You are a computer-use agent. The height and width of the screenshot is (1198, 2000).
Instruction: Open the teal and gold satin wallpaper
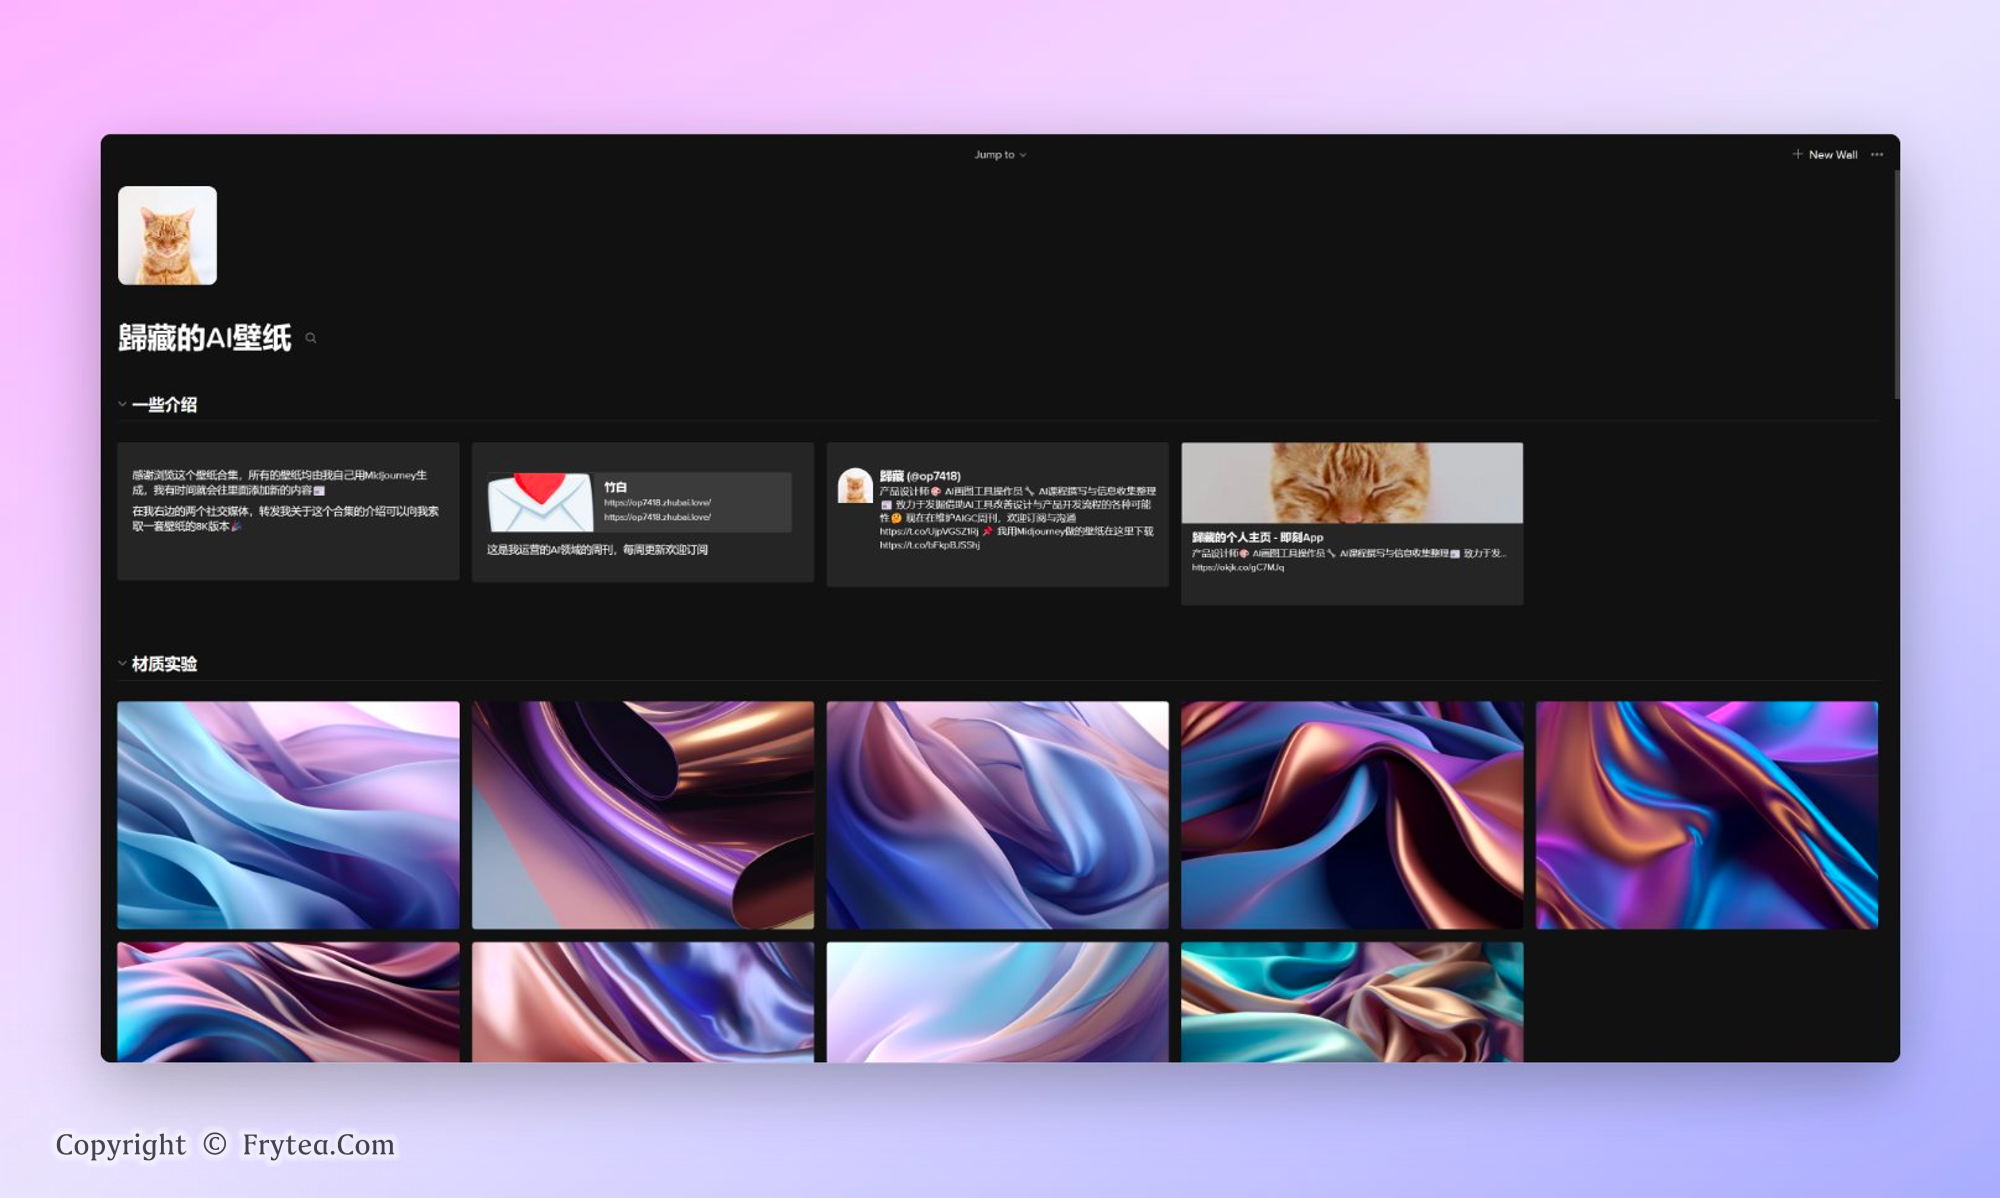pos(1352,1001)
